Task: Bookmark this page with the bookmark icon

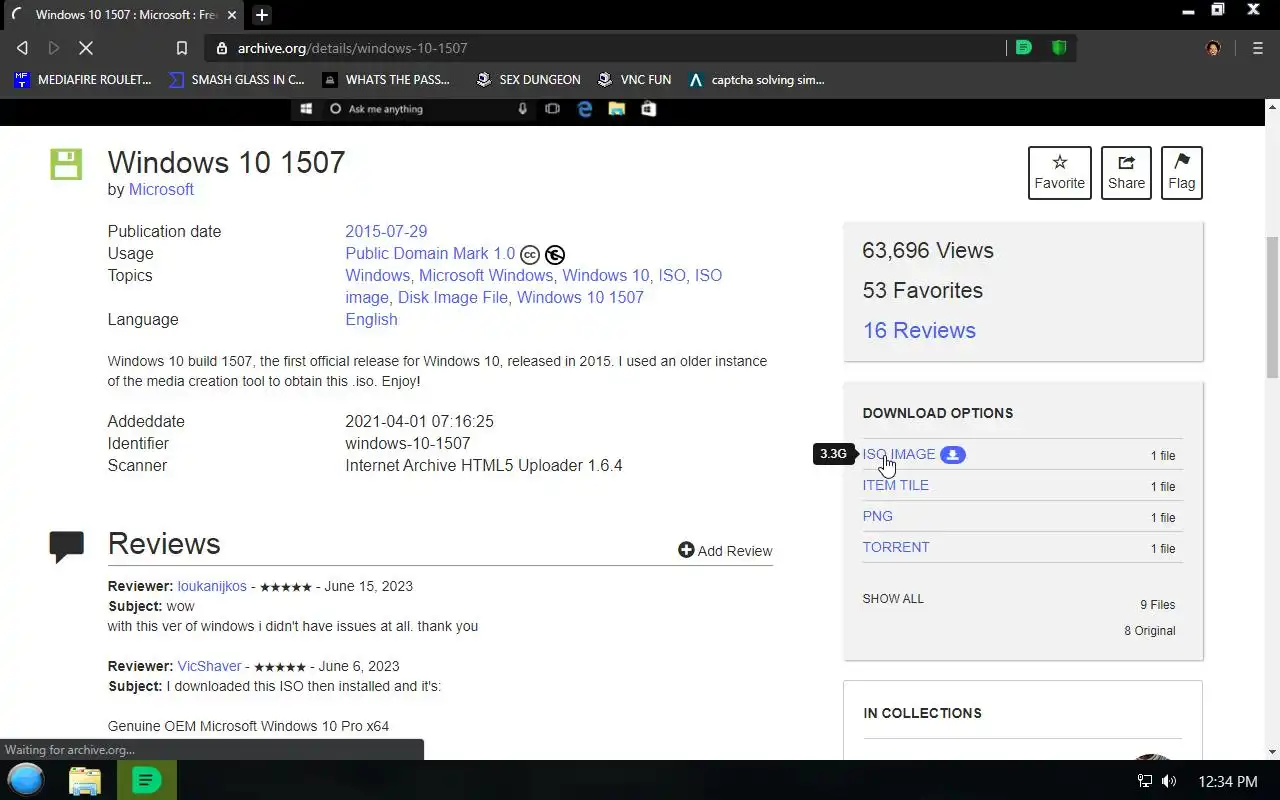Action: 181,48
